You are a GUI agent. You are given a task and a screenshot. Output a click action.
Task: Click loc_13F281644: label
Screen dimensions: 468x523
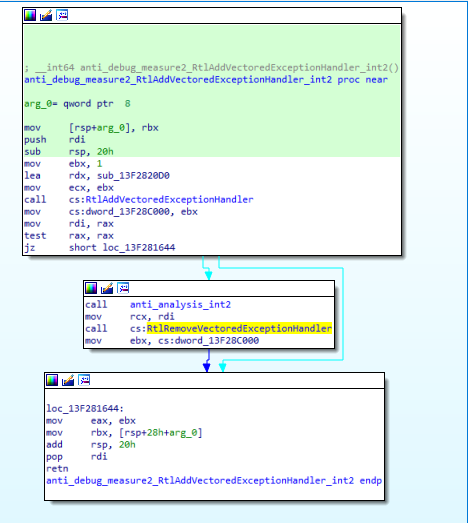click(x=85, y=409)
